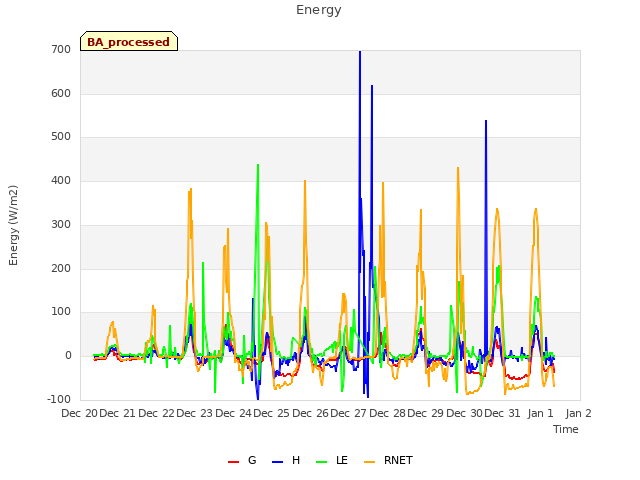Click the Dec 23 x-axis date label
640x480 pixels.
[x=195, y=413]
